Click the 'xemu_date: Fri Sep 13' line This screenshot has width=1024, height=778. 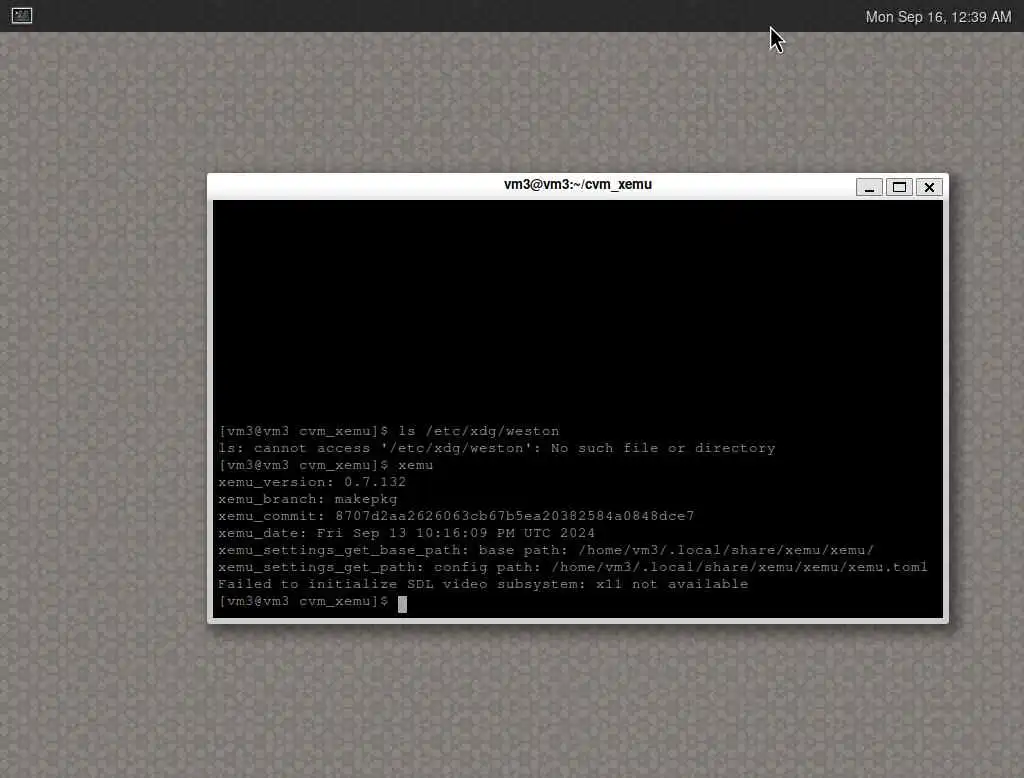(406, 533)
